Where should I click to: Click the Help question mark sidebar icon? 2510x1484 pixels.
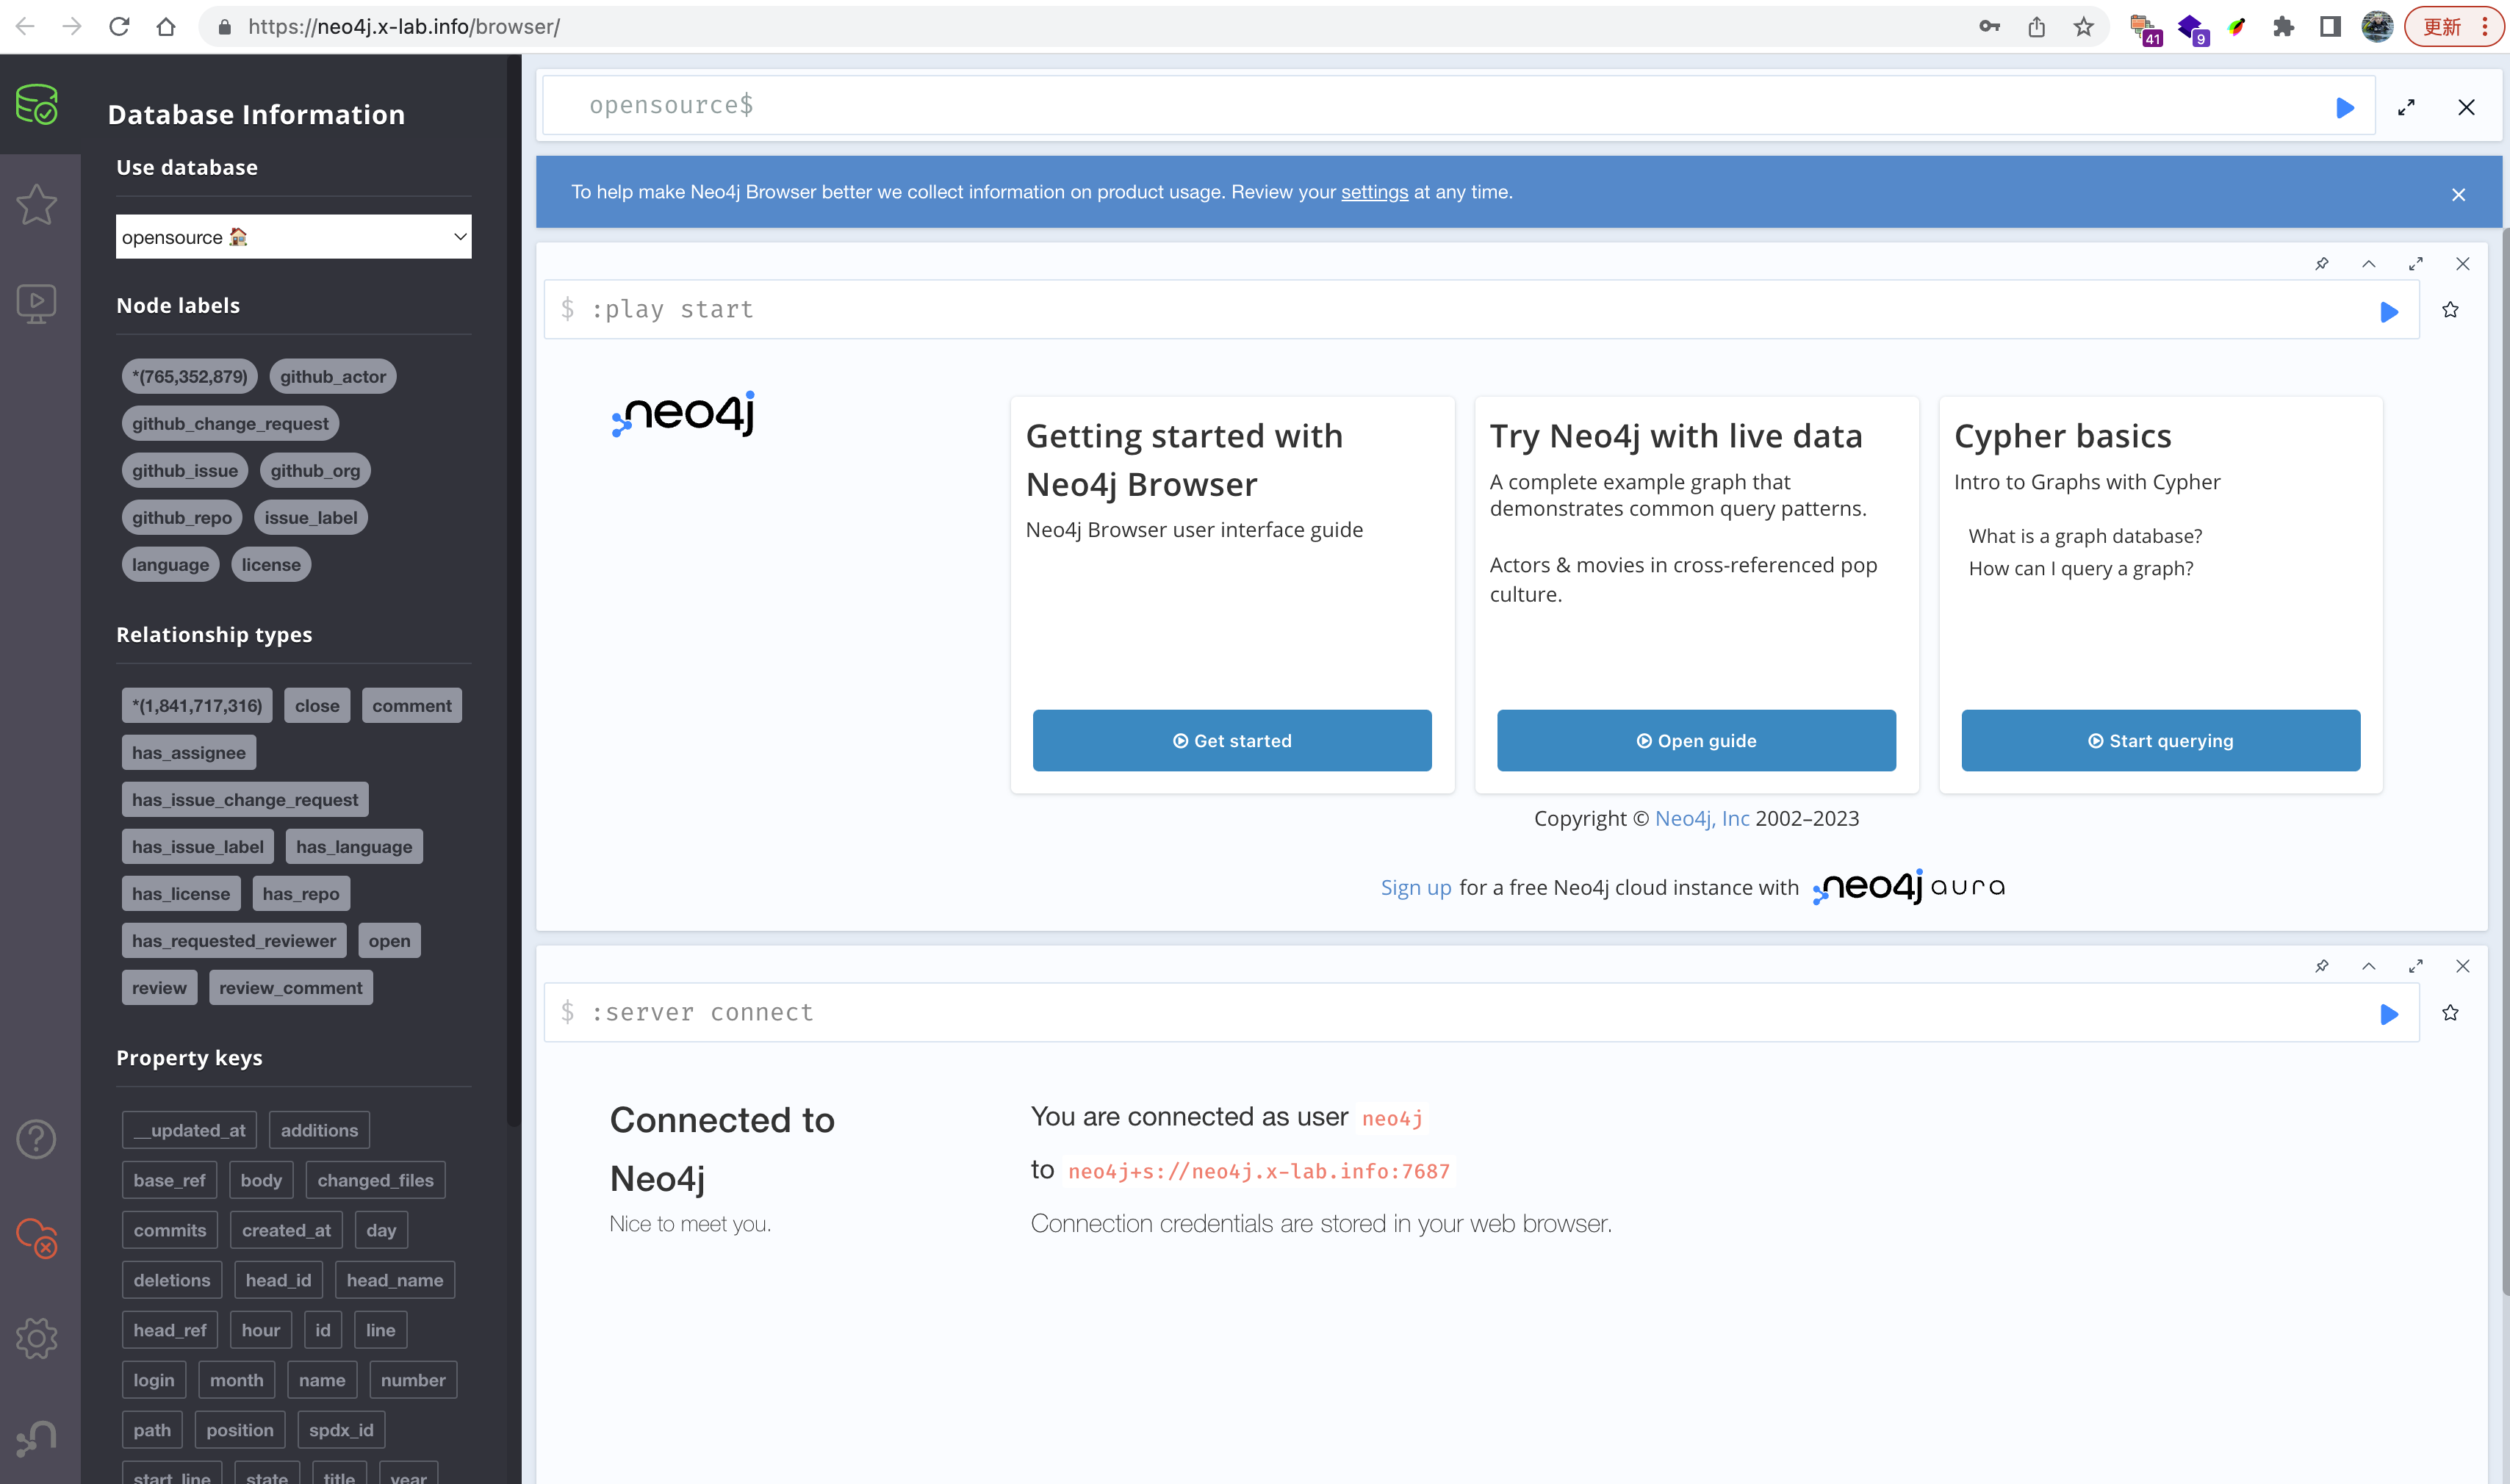(37, 1139)
